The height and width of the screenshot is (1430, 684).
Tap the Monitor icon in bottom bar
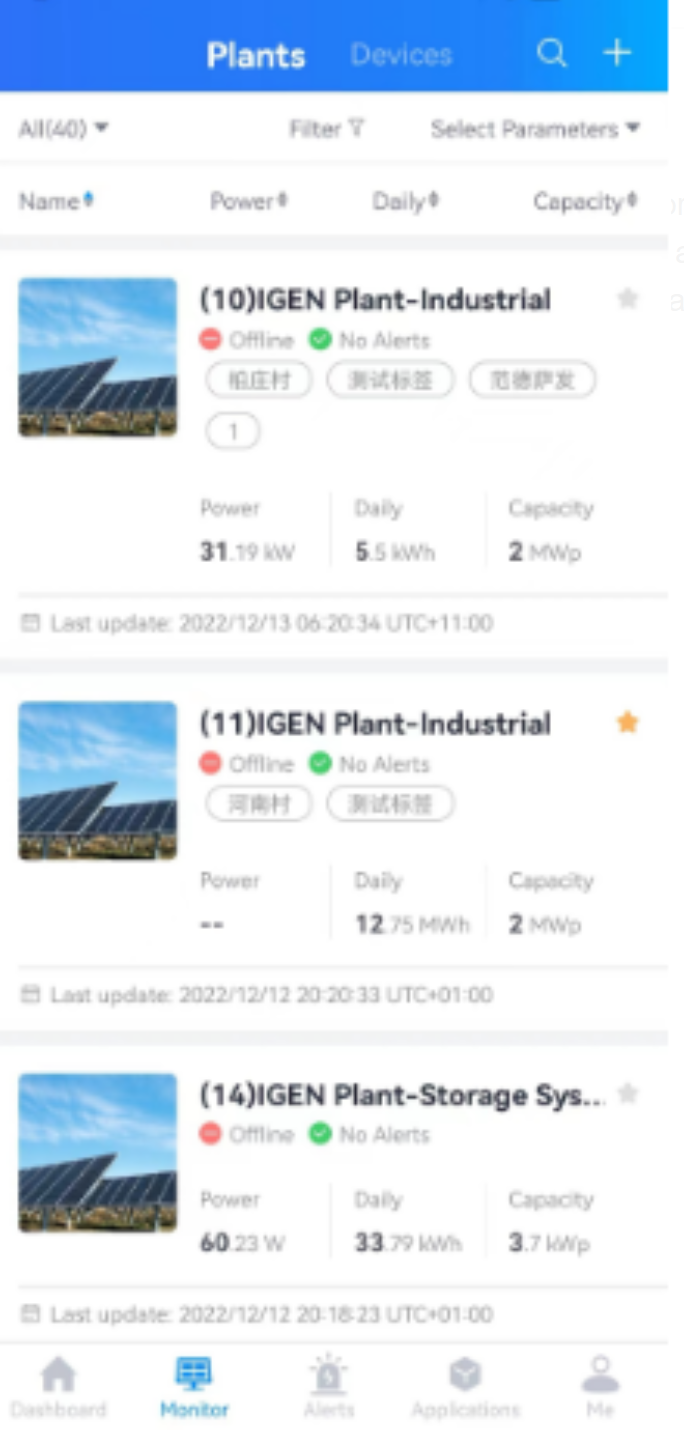[194, 1376]
